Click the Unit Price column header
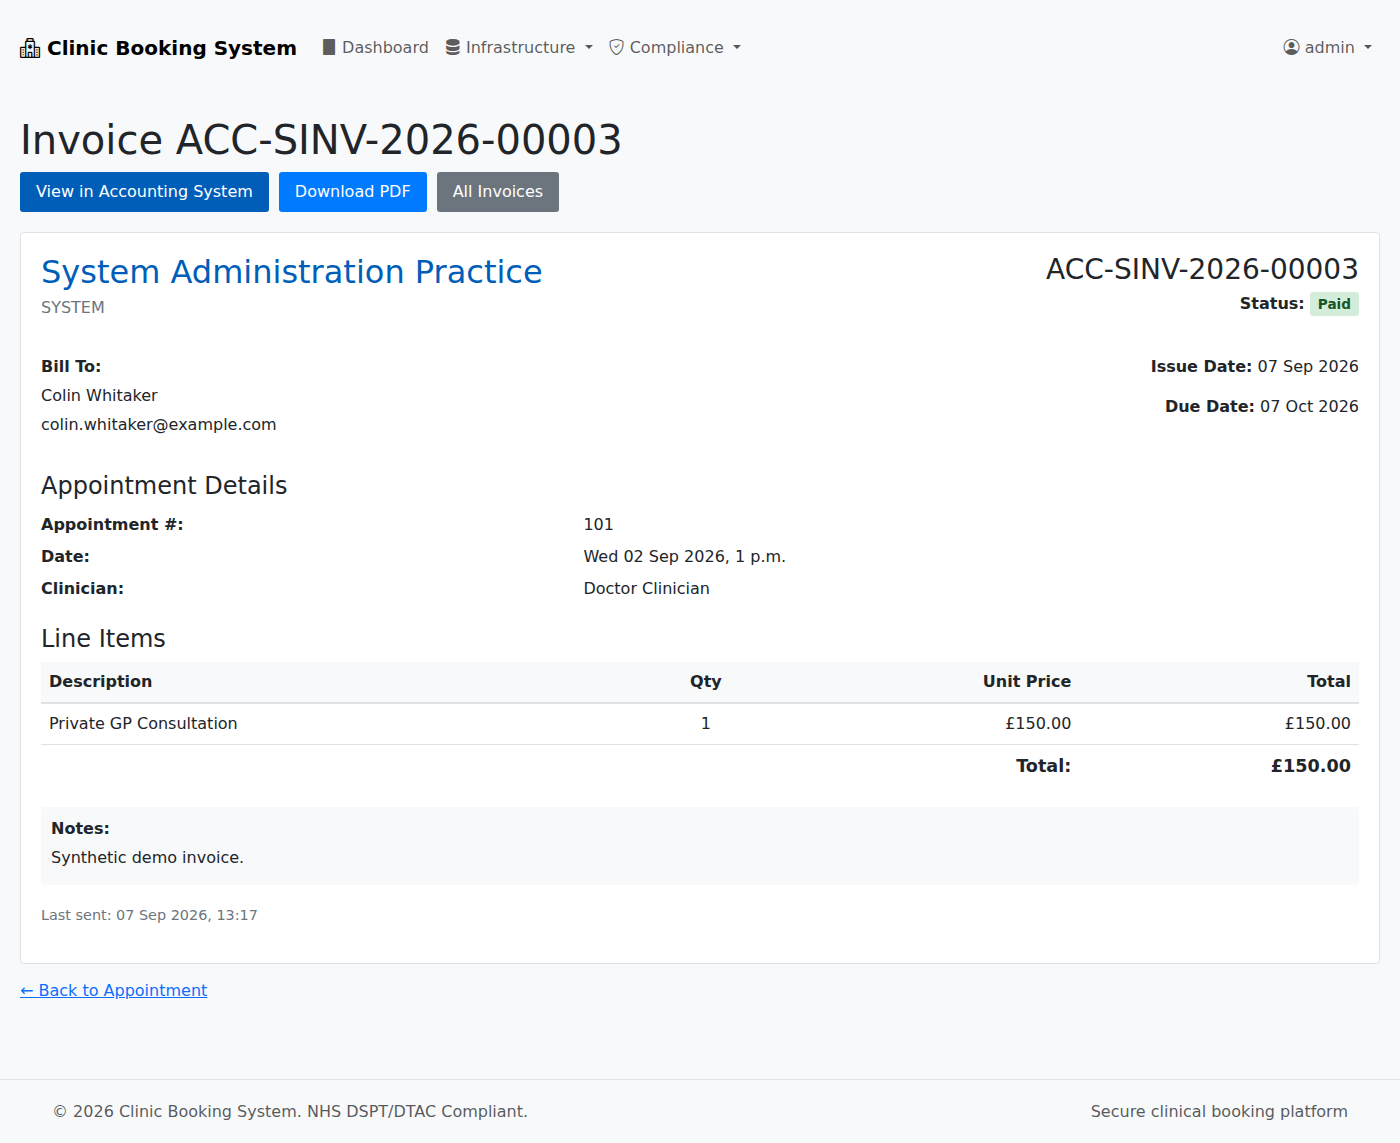 [x=1026, y=681]
